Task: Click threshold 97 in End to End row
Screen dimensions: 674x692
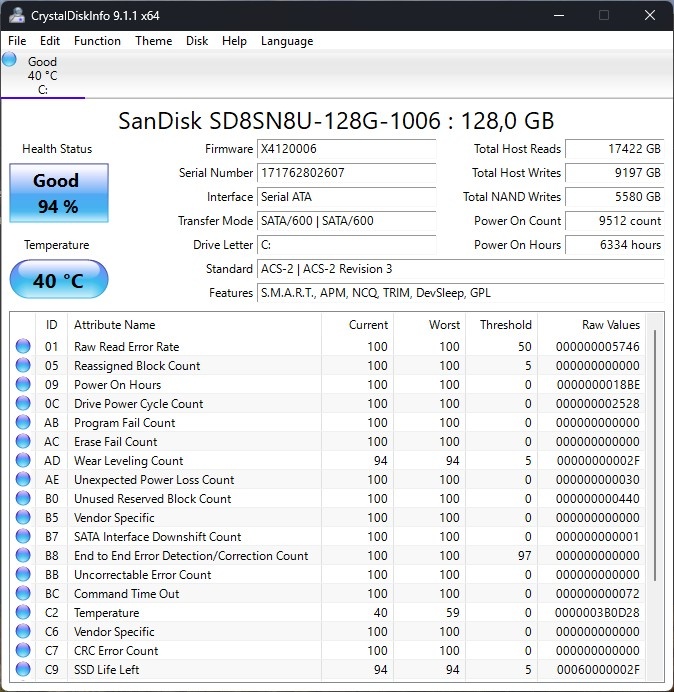Action: [524, 555]
